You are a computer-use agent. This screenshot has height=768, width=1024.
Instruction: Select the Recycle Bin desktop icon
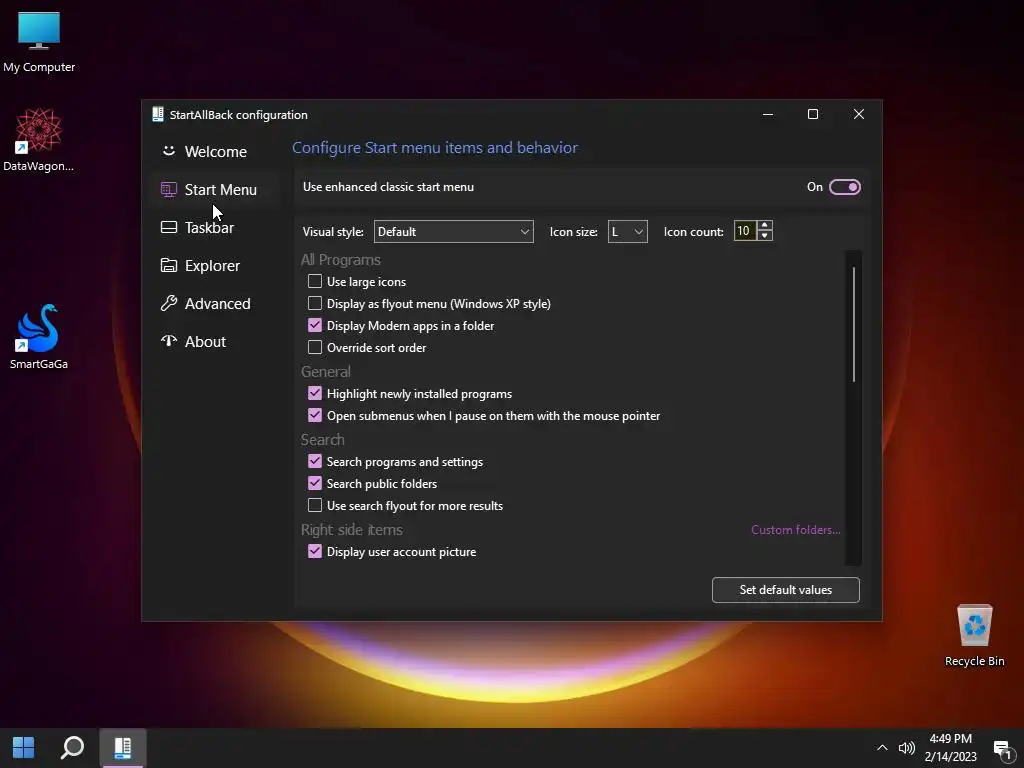(974, 635)
